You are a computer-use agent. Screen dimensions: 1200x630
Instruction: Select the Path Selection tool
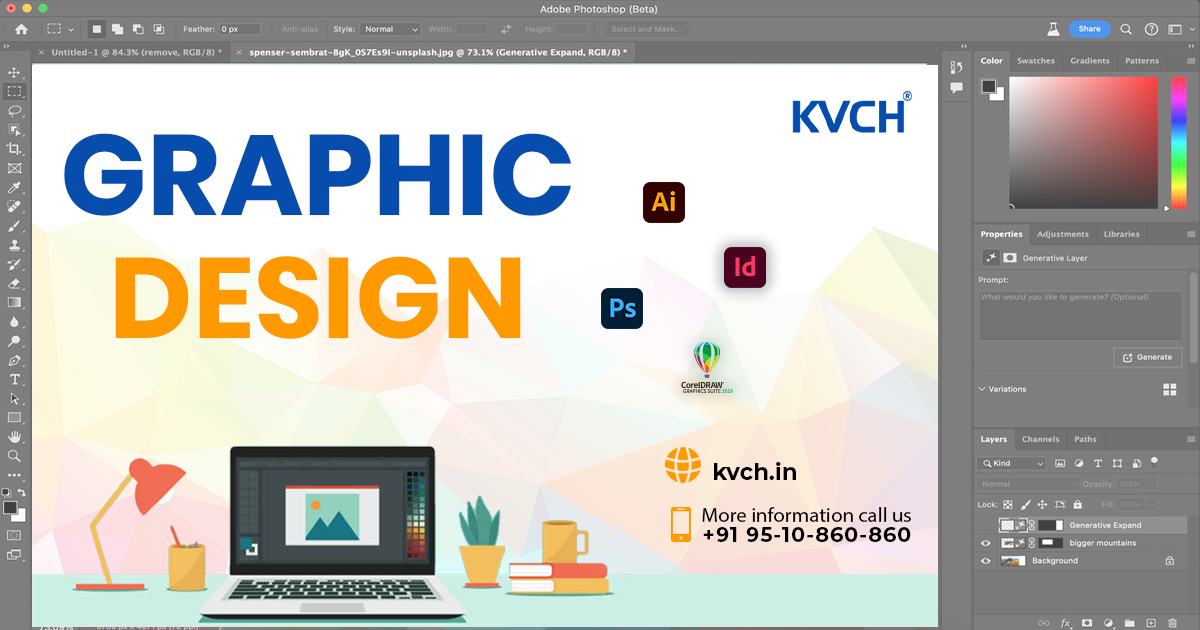14,398
